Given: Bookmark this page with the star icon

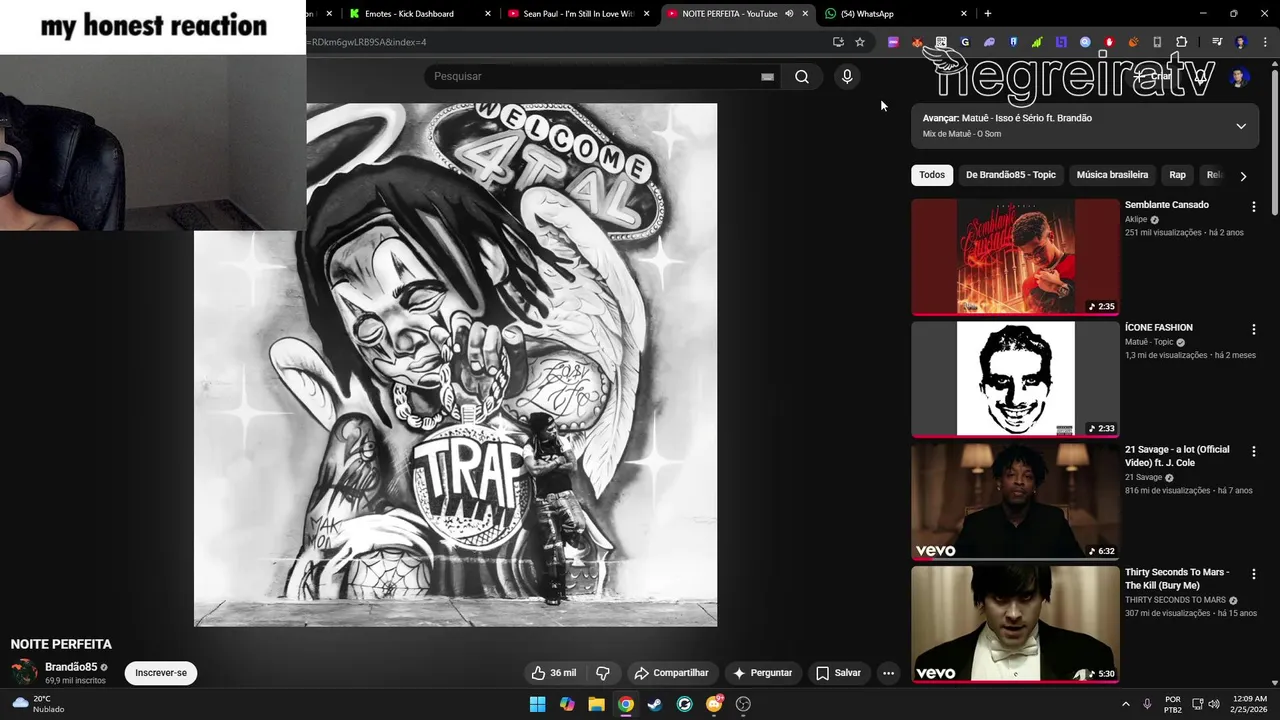Looking at the screenshot, I should (x=860, y=42).
